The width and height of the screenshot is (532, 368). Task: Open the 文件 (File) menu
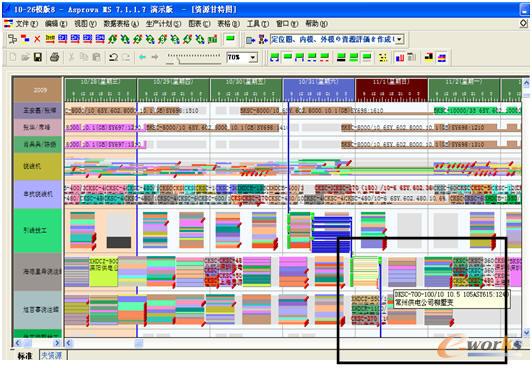point(26,24)
